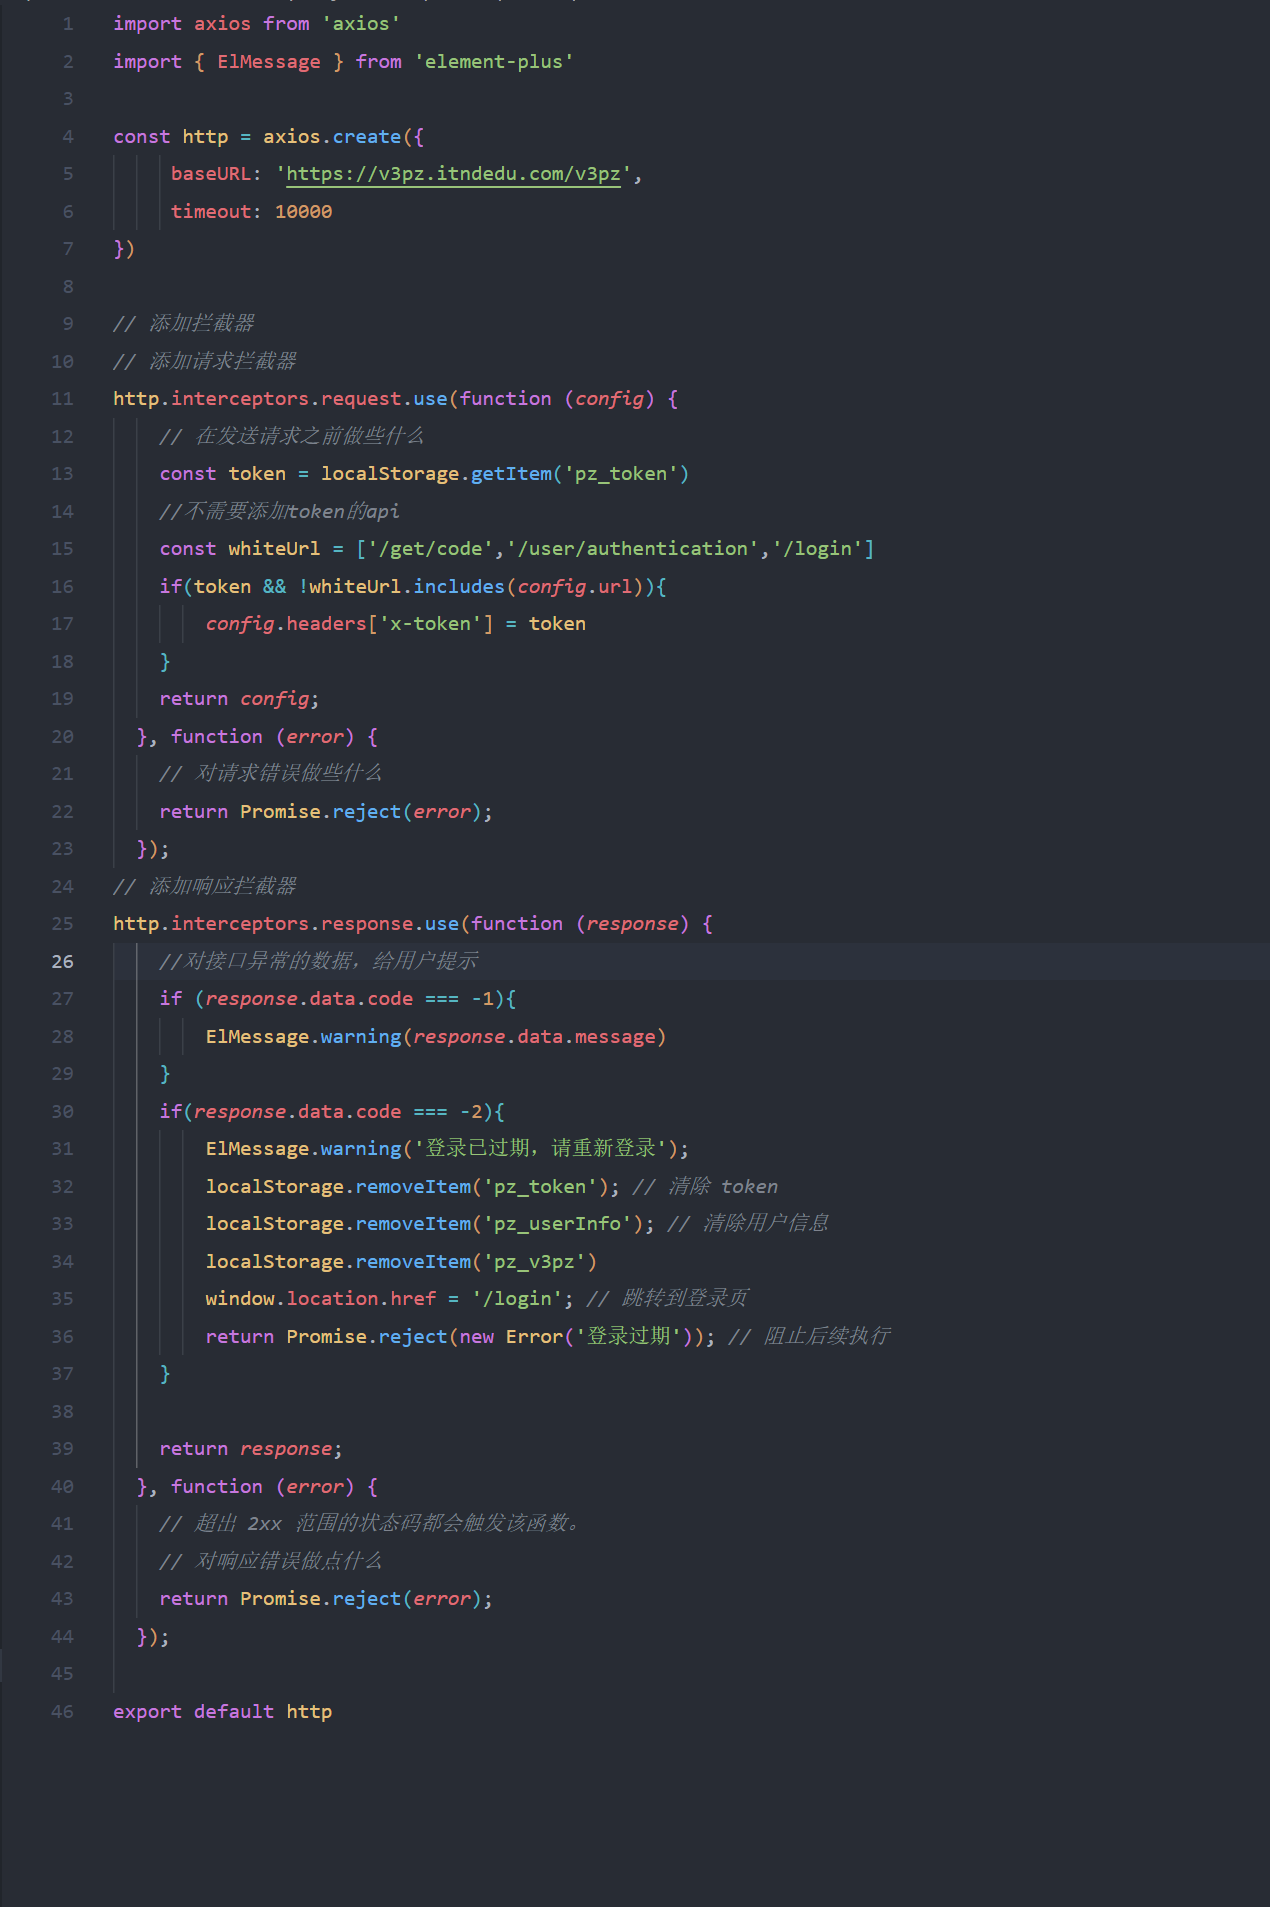Click response.data.code === -1 condition

click(x=350, y=999)
